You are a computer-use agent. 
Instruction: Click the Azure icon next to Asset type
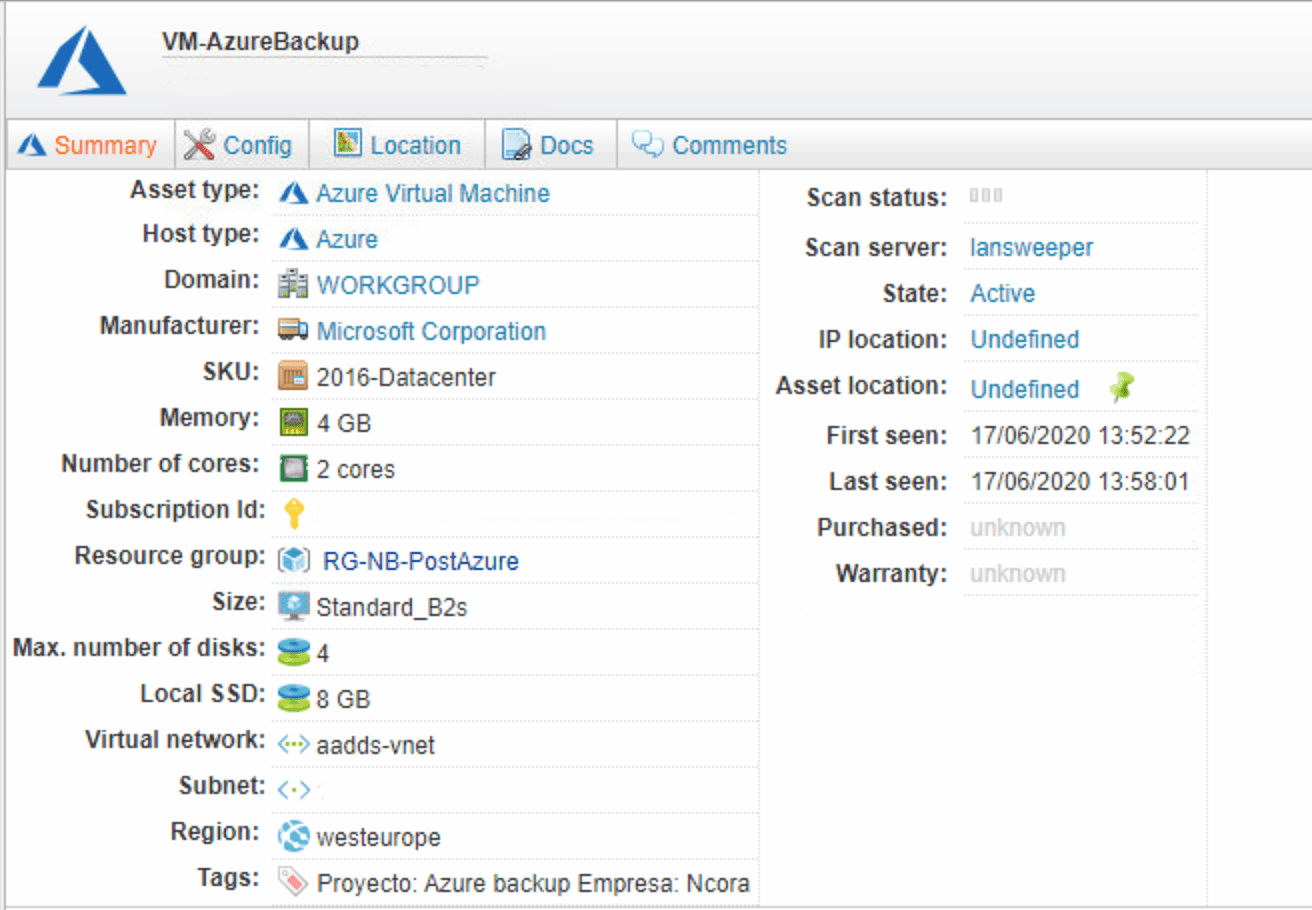pos(293,193)
